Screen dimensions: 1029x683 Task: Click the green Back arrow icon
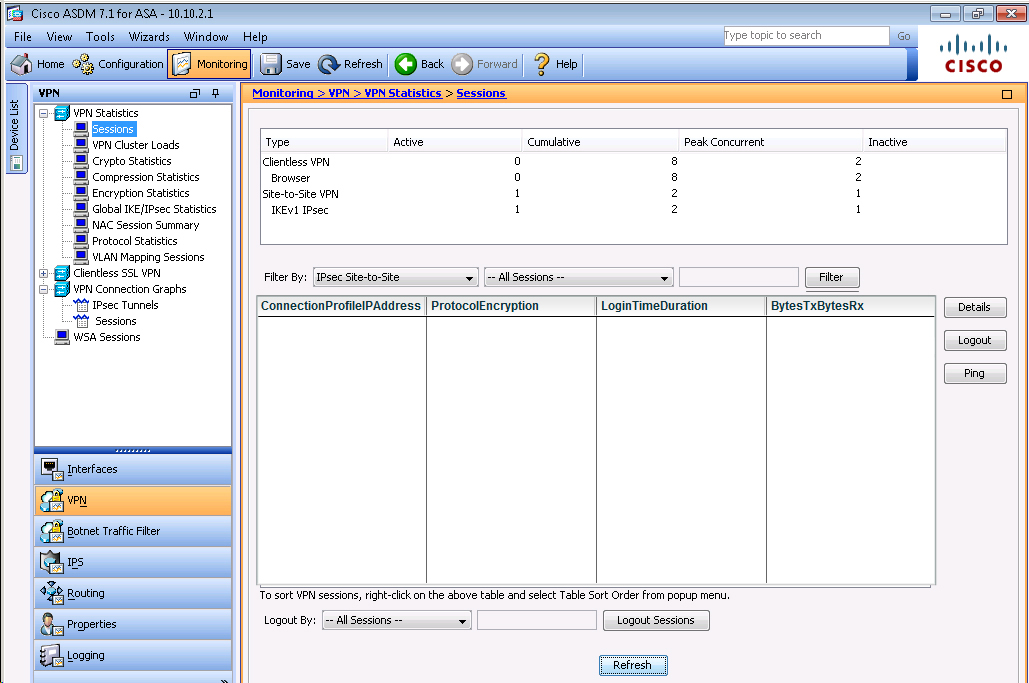click(x=406, y=64)
